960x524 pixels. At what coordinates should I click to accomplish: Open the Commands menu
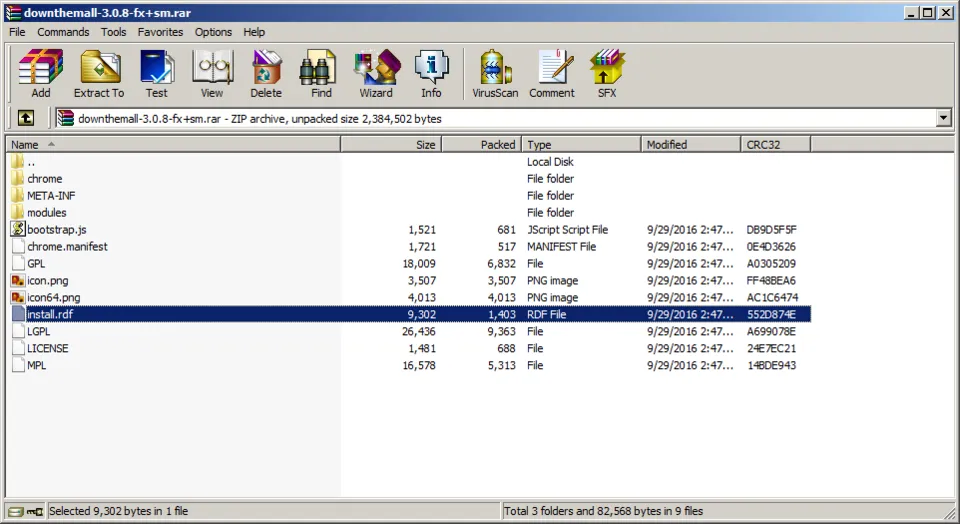(x=63, y=32)
